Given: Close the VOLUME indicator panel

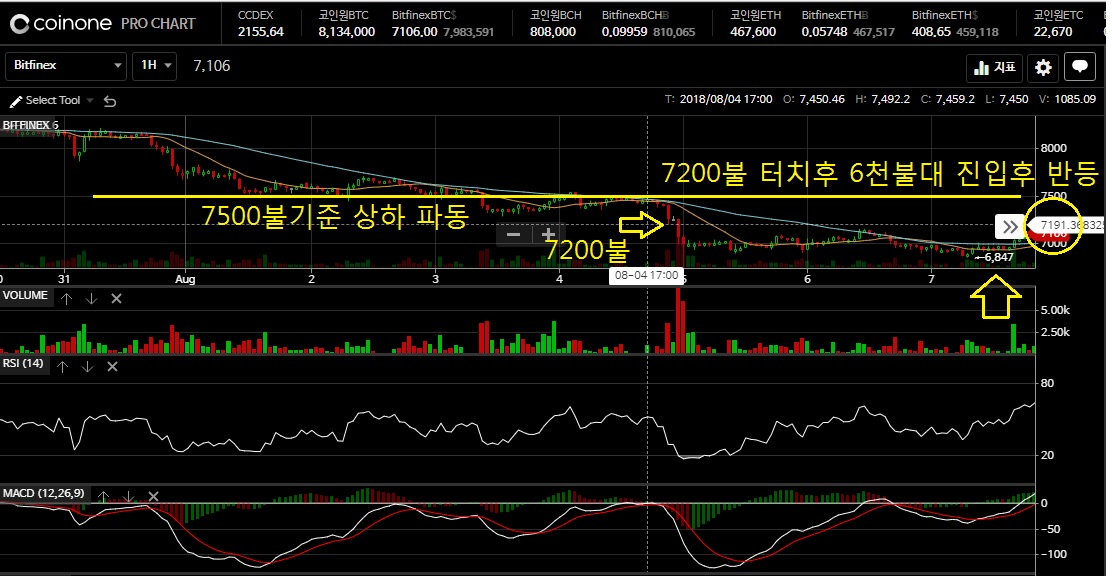Looking at the screenshot, I should [116, 299].
